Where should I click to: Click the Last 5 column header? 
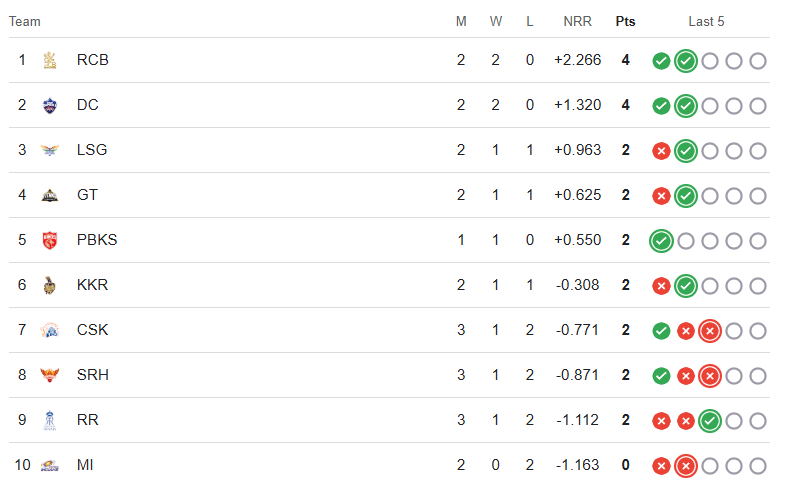pos(706,21)
